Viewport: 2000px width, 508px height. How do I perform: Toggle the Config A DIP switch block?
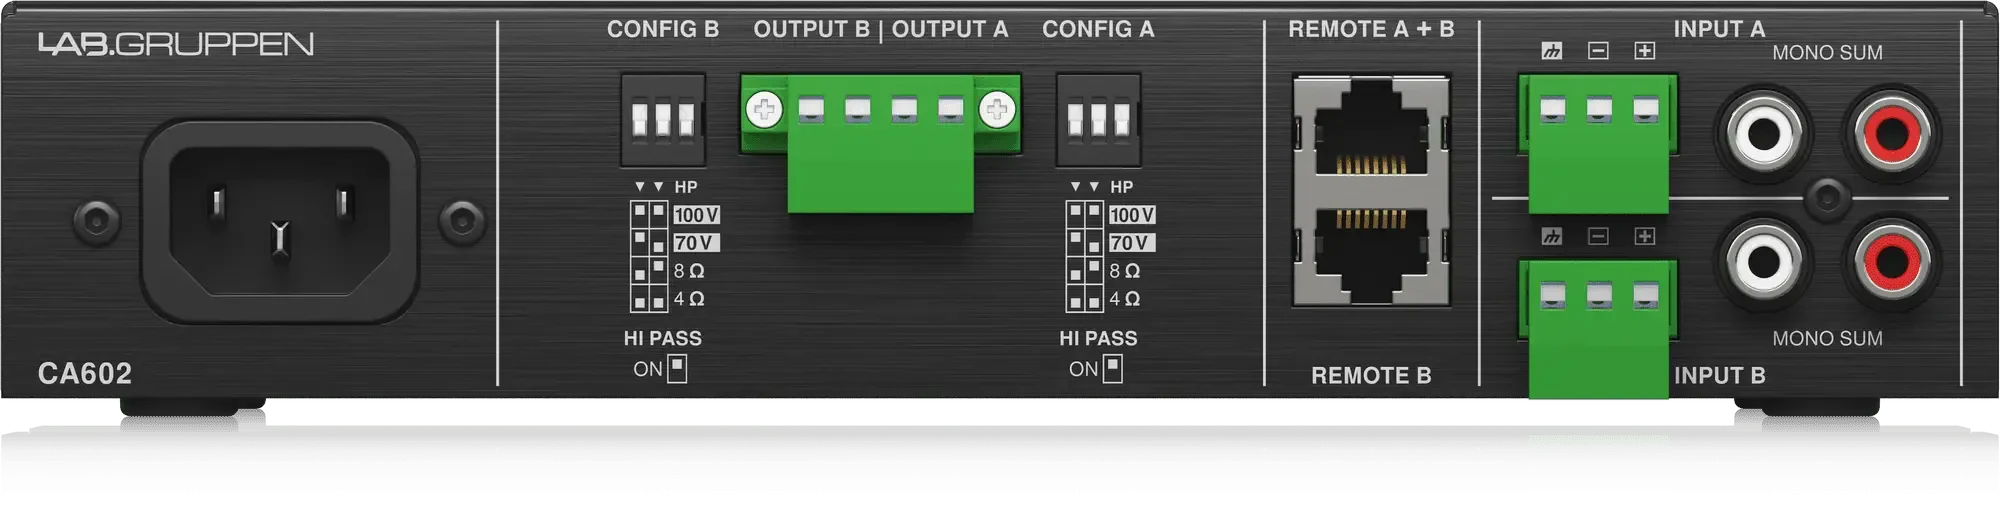[1098, 119]
